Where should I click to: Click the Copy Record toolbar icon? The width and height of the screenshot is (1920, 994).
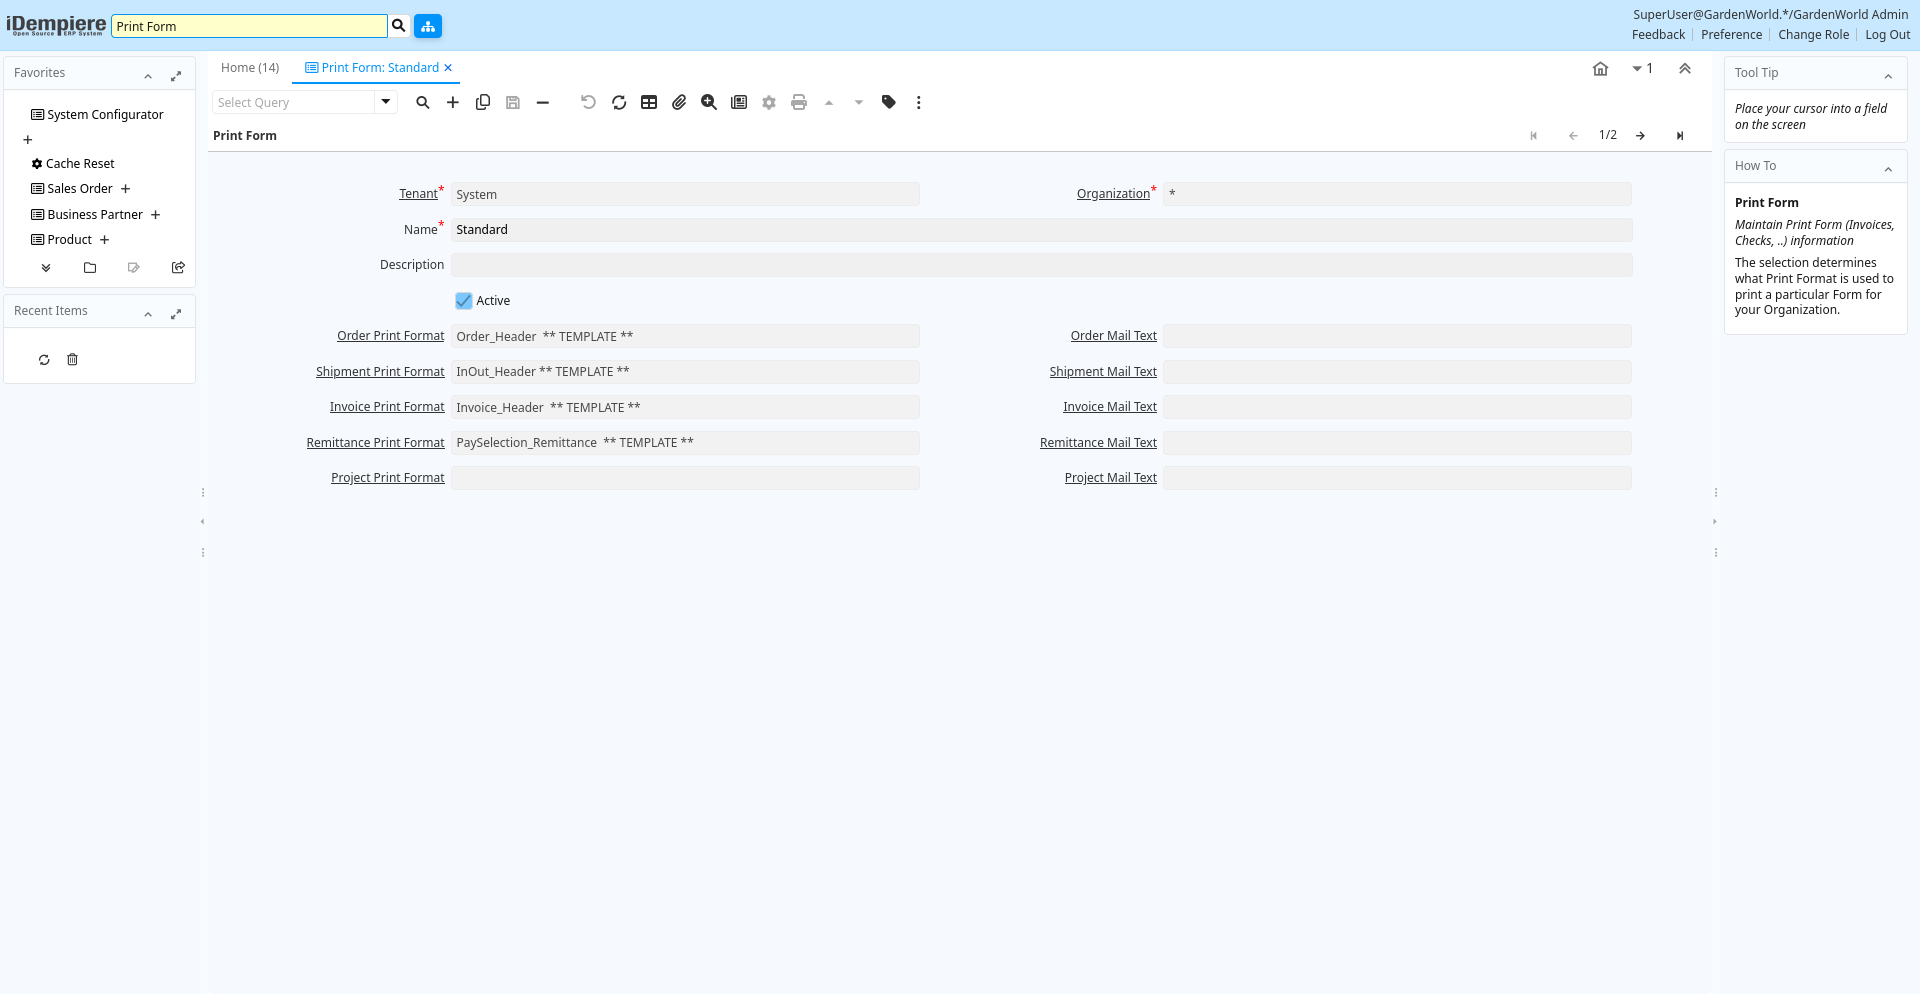coord(483,102)
